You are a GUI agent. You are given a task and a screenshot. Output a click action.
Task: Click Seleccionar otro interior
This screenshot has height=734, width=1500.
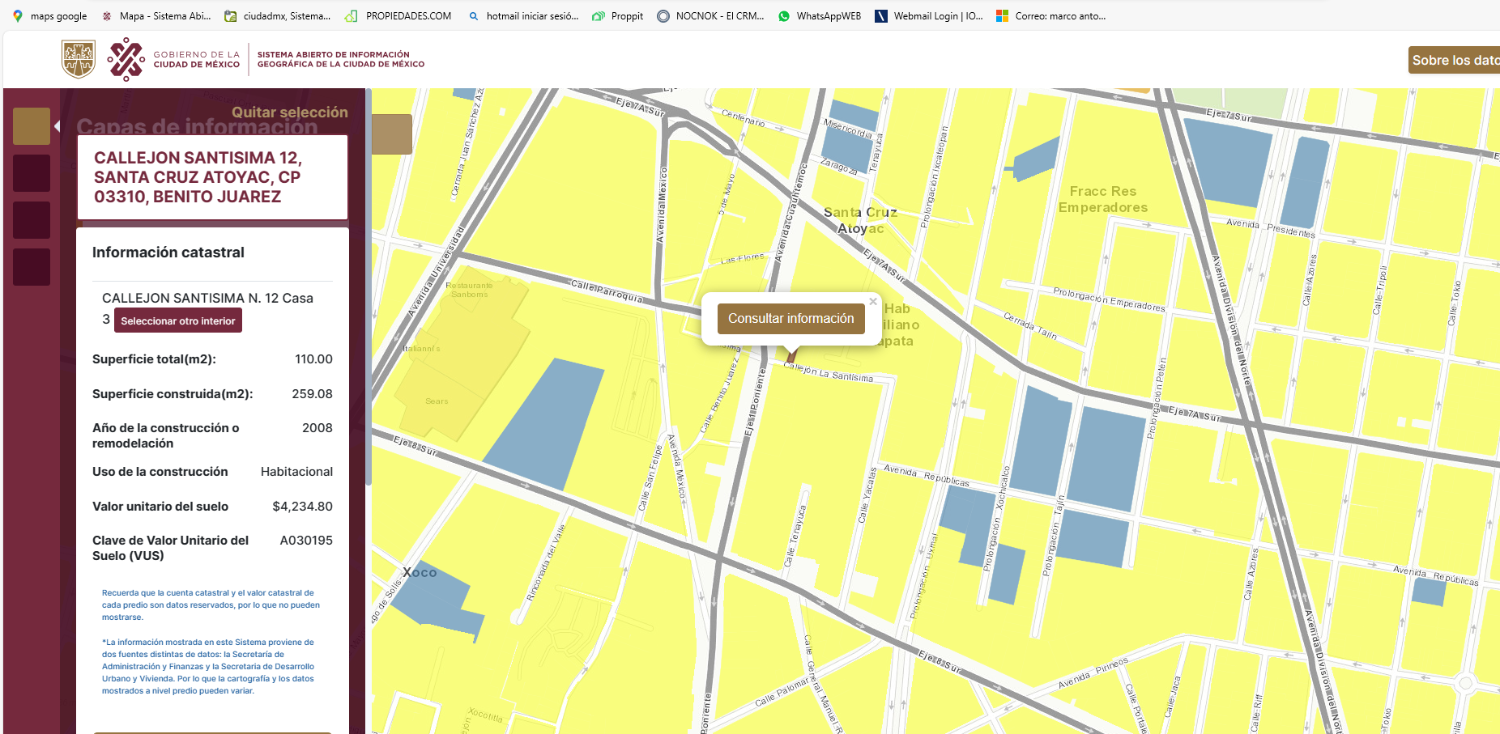click(178, 321)
